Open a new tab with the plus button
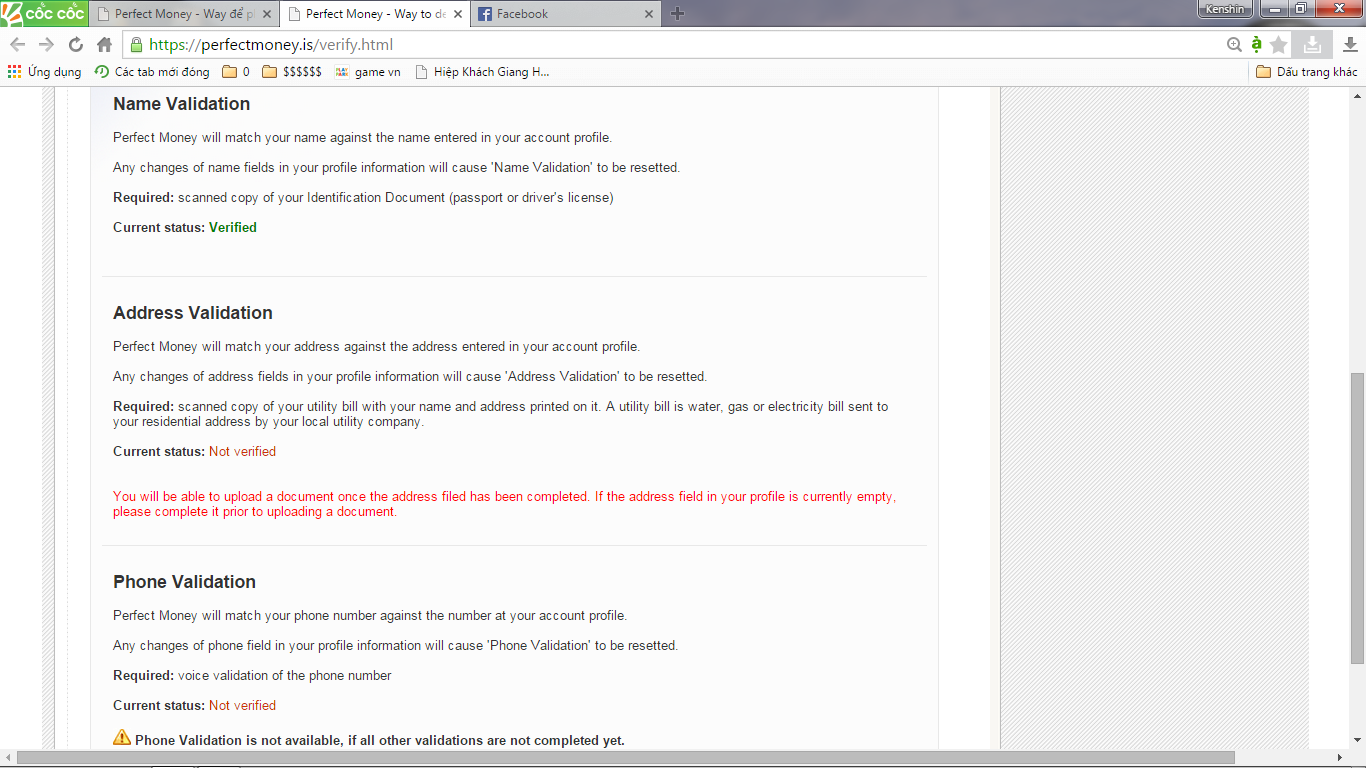 tap(677, 14)
